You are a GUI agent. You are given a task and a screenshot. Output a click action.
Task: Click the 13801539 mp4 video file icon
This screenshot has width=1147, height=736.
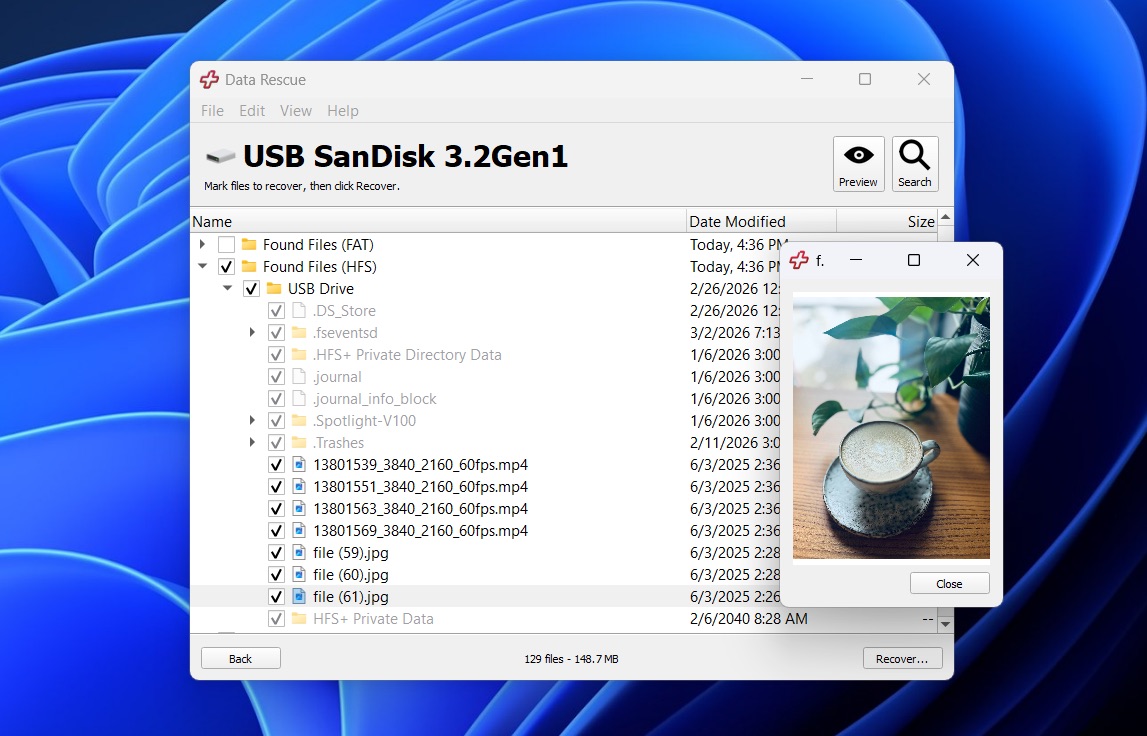pyautogui.click(x=299, y=465)
